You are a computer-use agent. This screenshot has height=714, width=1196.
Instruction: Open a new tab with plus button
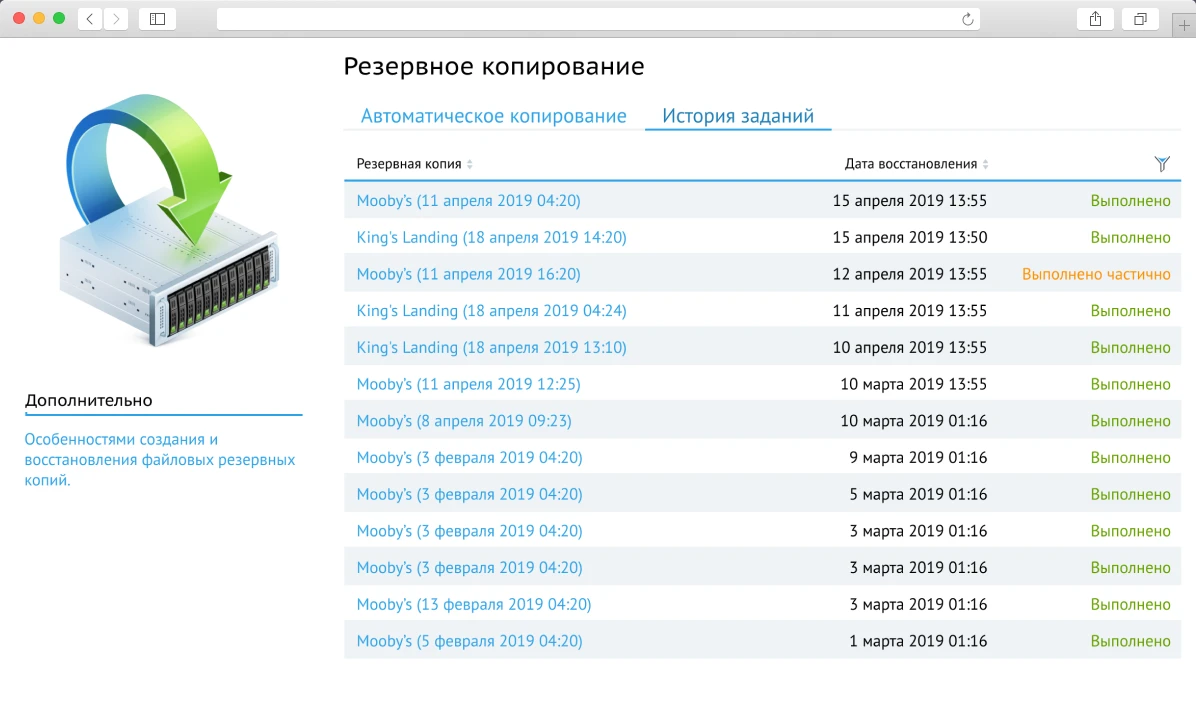click(x=1185, y=26)
